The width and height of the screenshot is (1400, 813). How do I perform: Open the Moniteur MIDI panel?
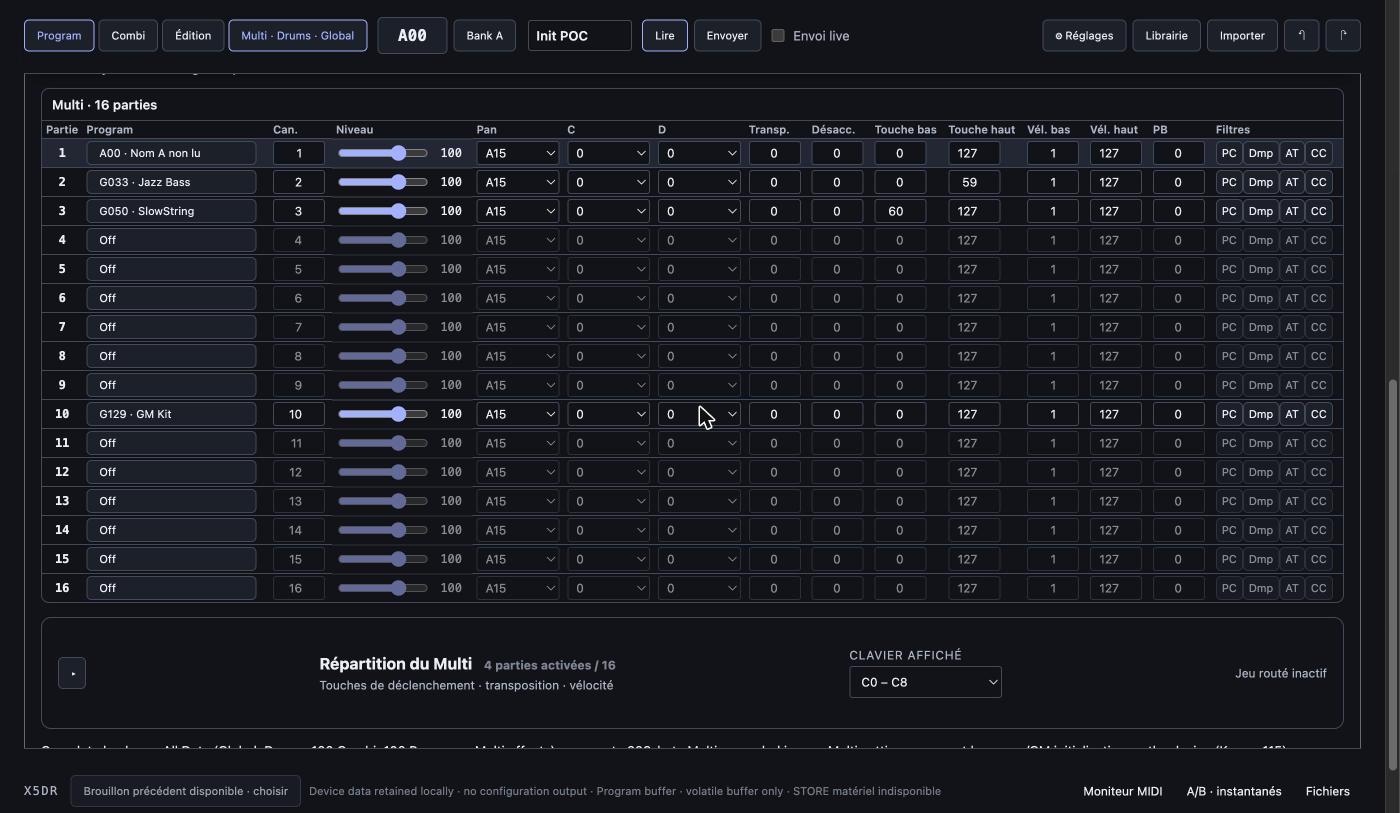pos(1122,791)
